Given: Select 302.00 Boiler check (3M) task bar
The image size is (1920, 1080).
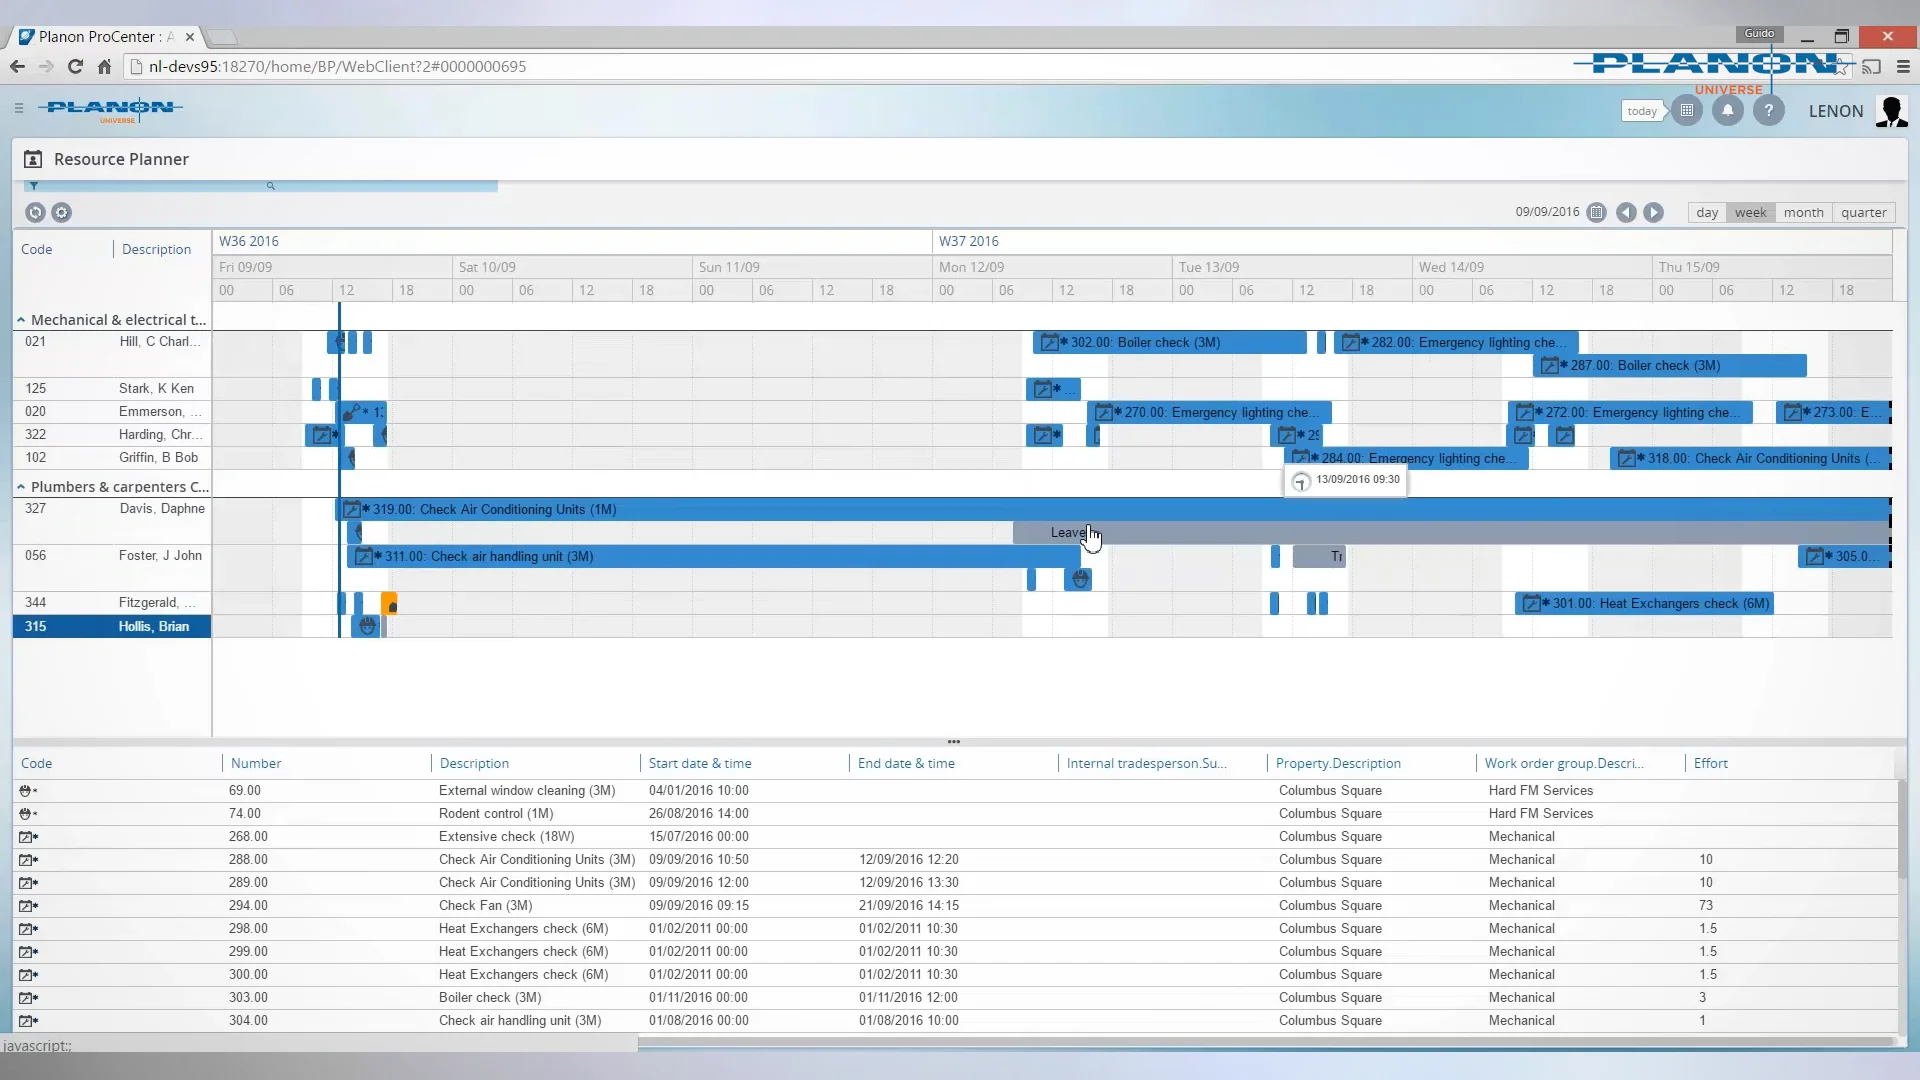Looking at the screenshot, I should [x=1169, y=343].
